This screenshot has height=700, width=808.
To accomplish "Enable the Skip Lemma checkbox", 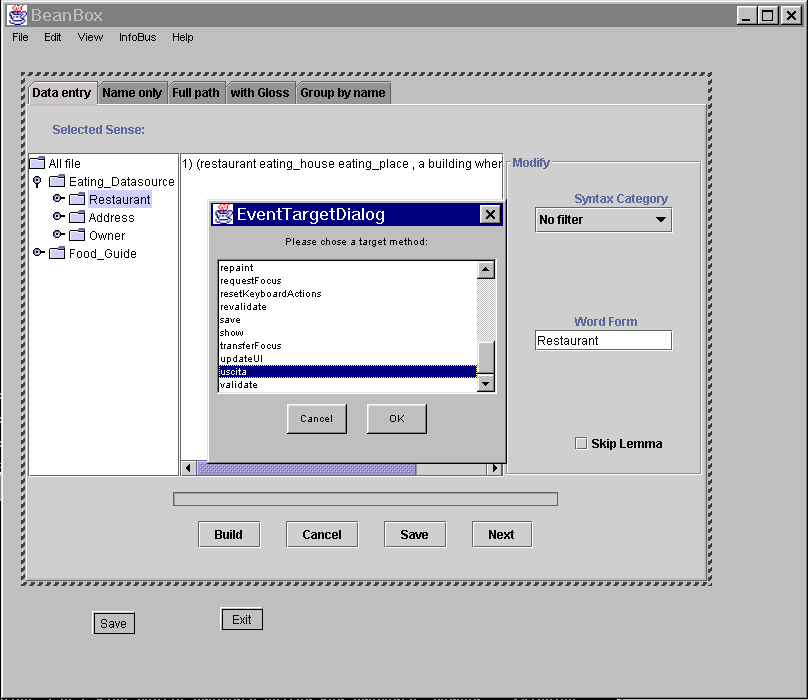I will (581, 444).
